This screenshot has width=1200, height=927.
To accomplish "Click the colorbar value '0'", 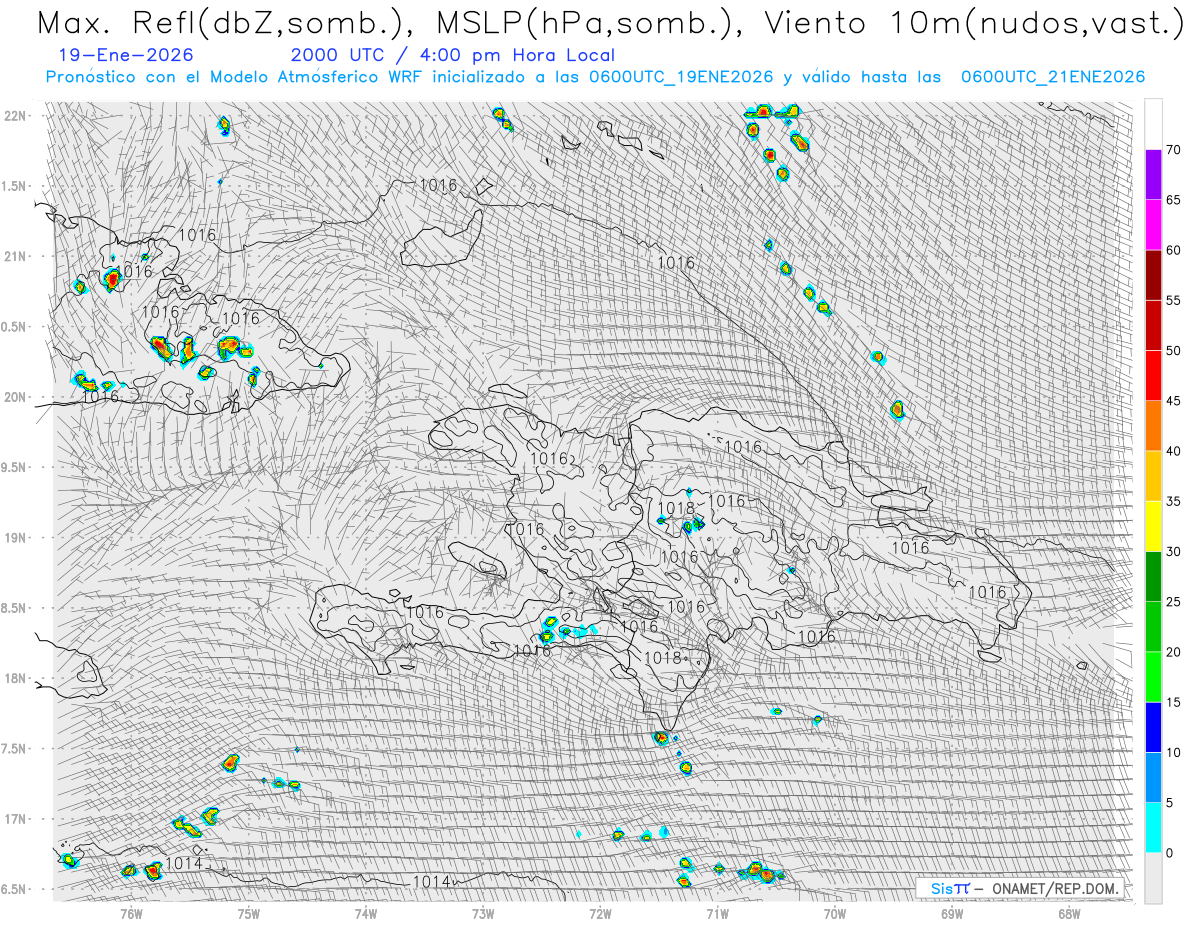I will (x=1171, y=852).
